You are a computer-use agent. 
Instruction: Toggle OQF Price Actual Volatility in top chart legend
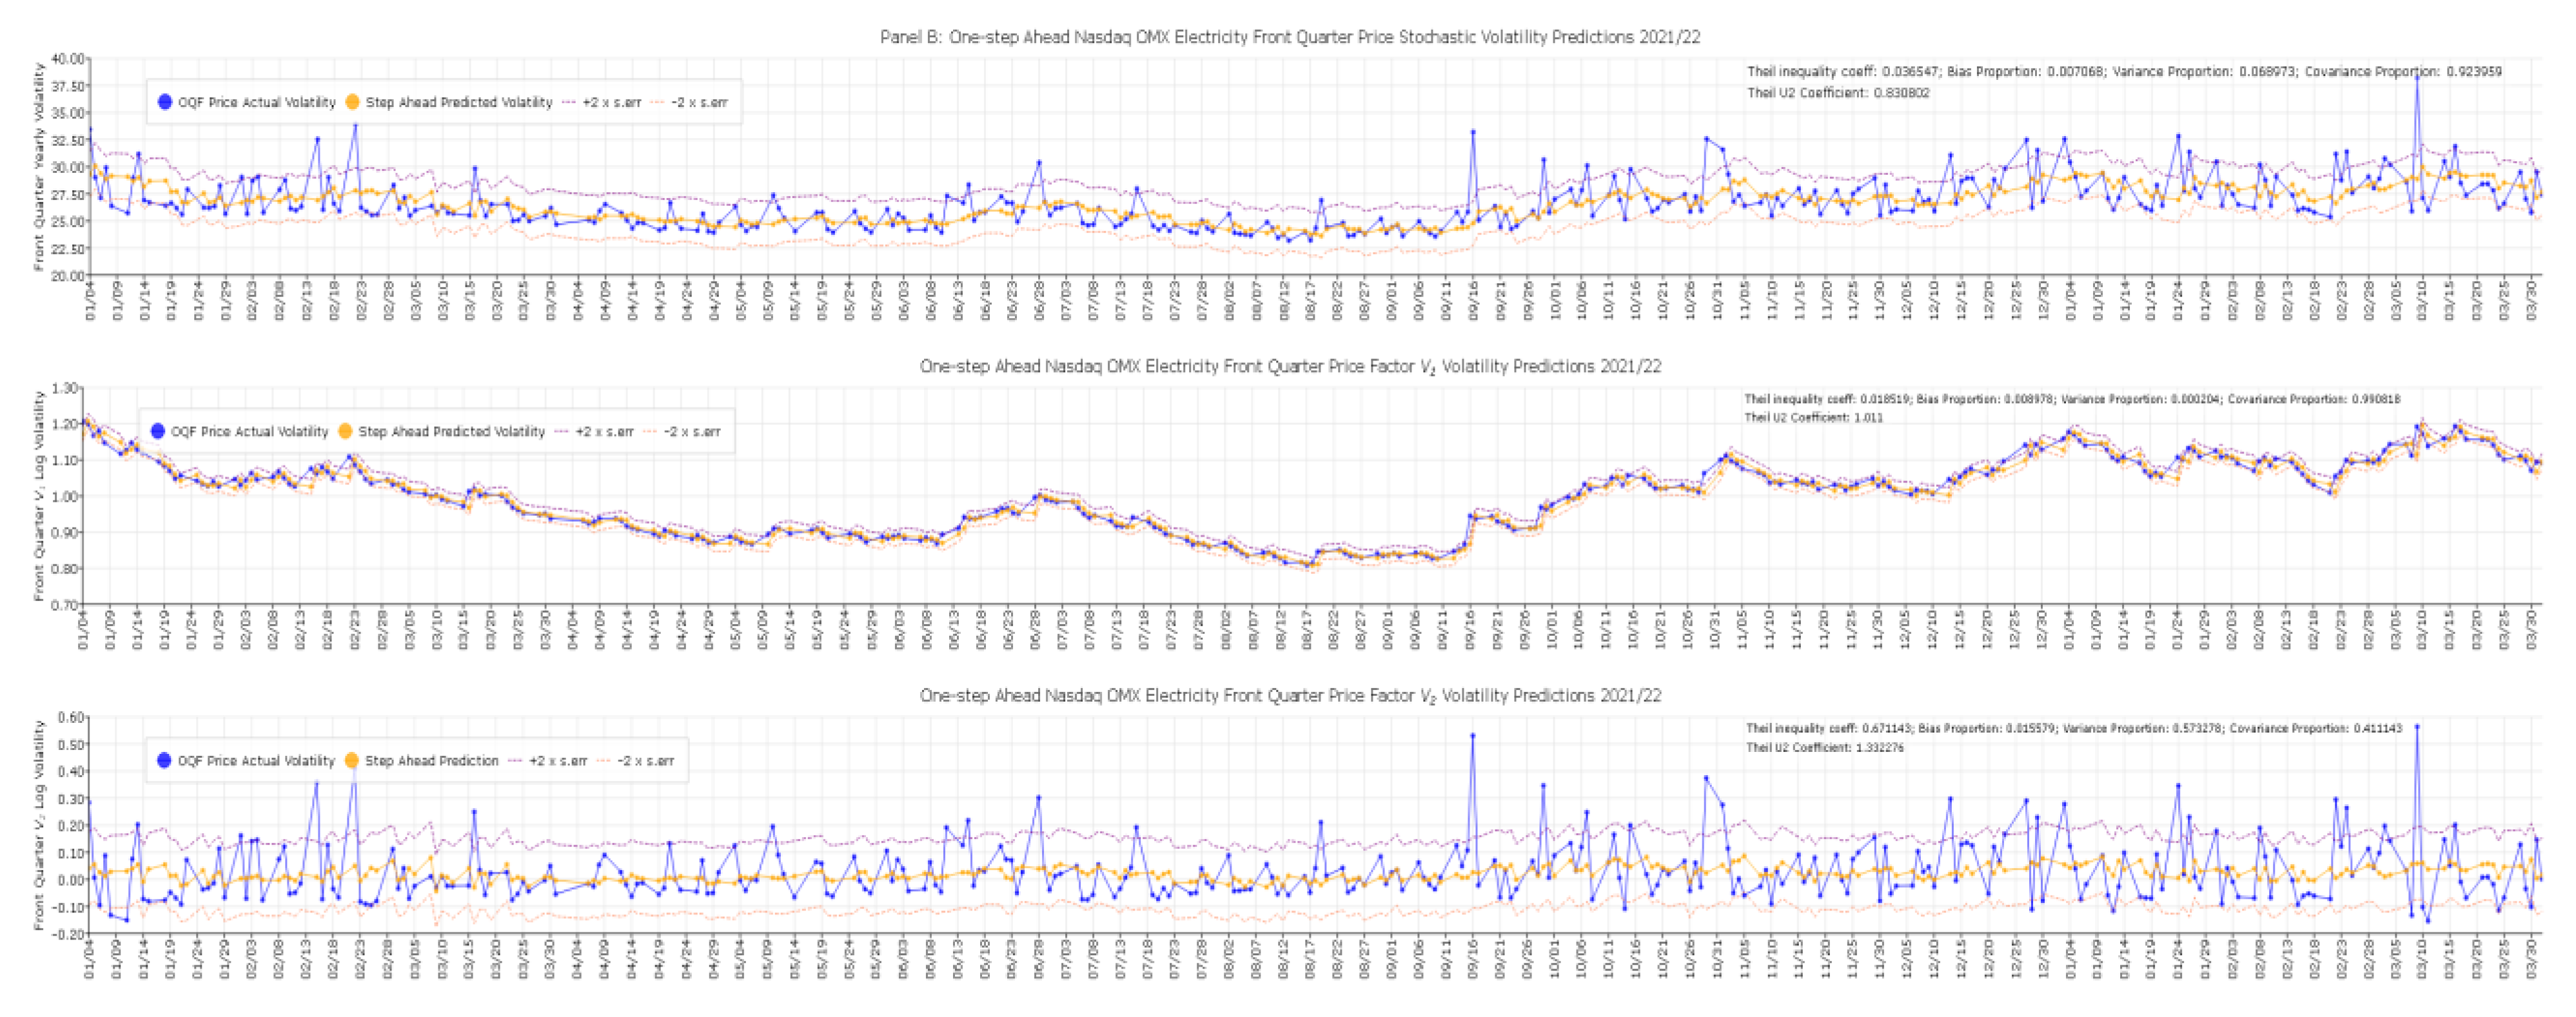tap(256, 102)
